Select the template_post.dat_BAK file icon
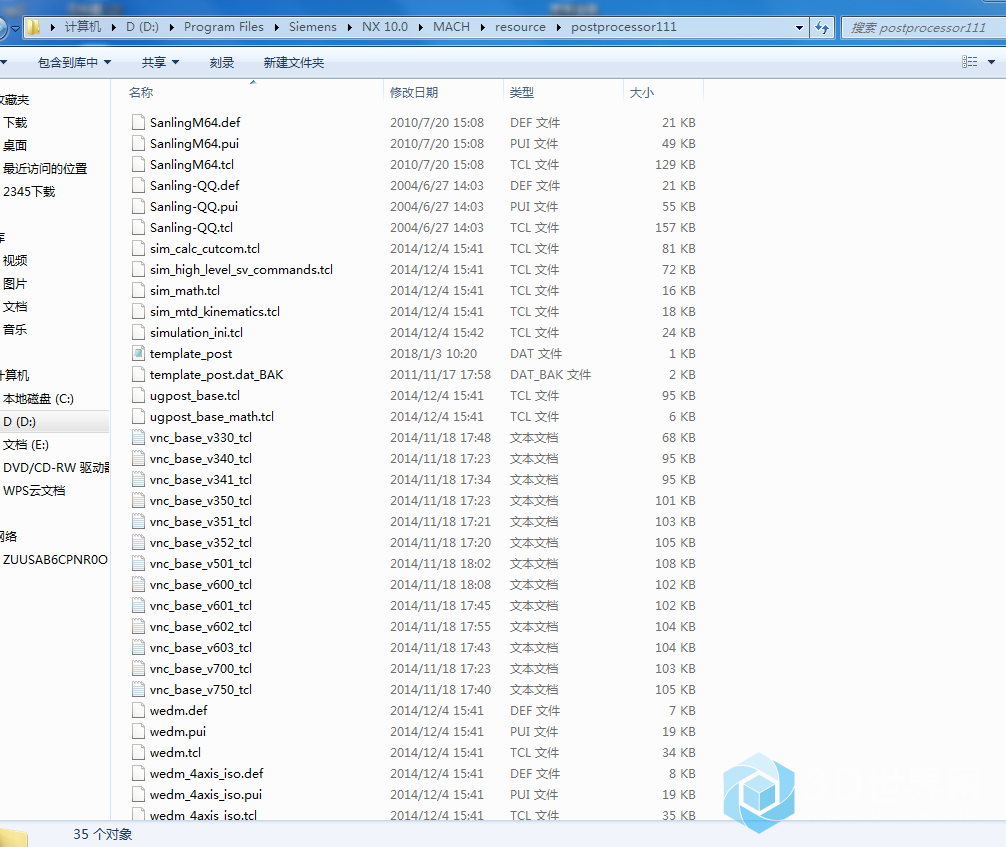The height and width of the screenshot is (847, 1006). pyautogui.click(x=138, y=374)
